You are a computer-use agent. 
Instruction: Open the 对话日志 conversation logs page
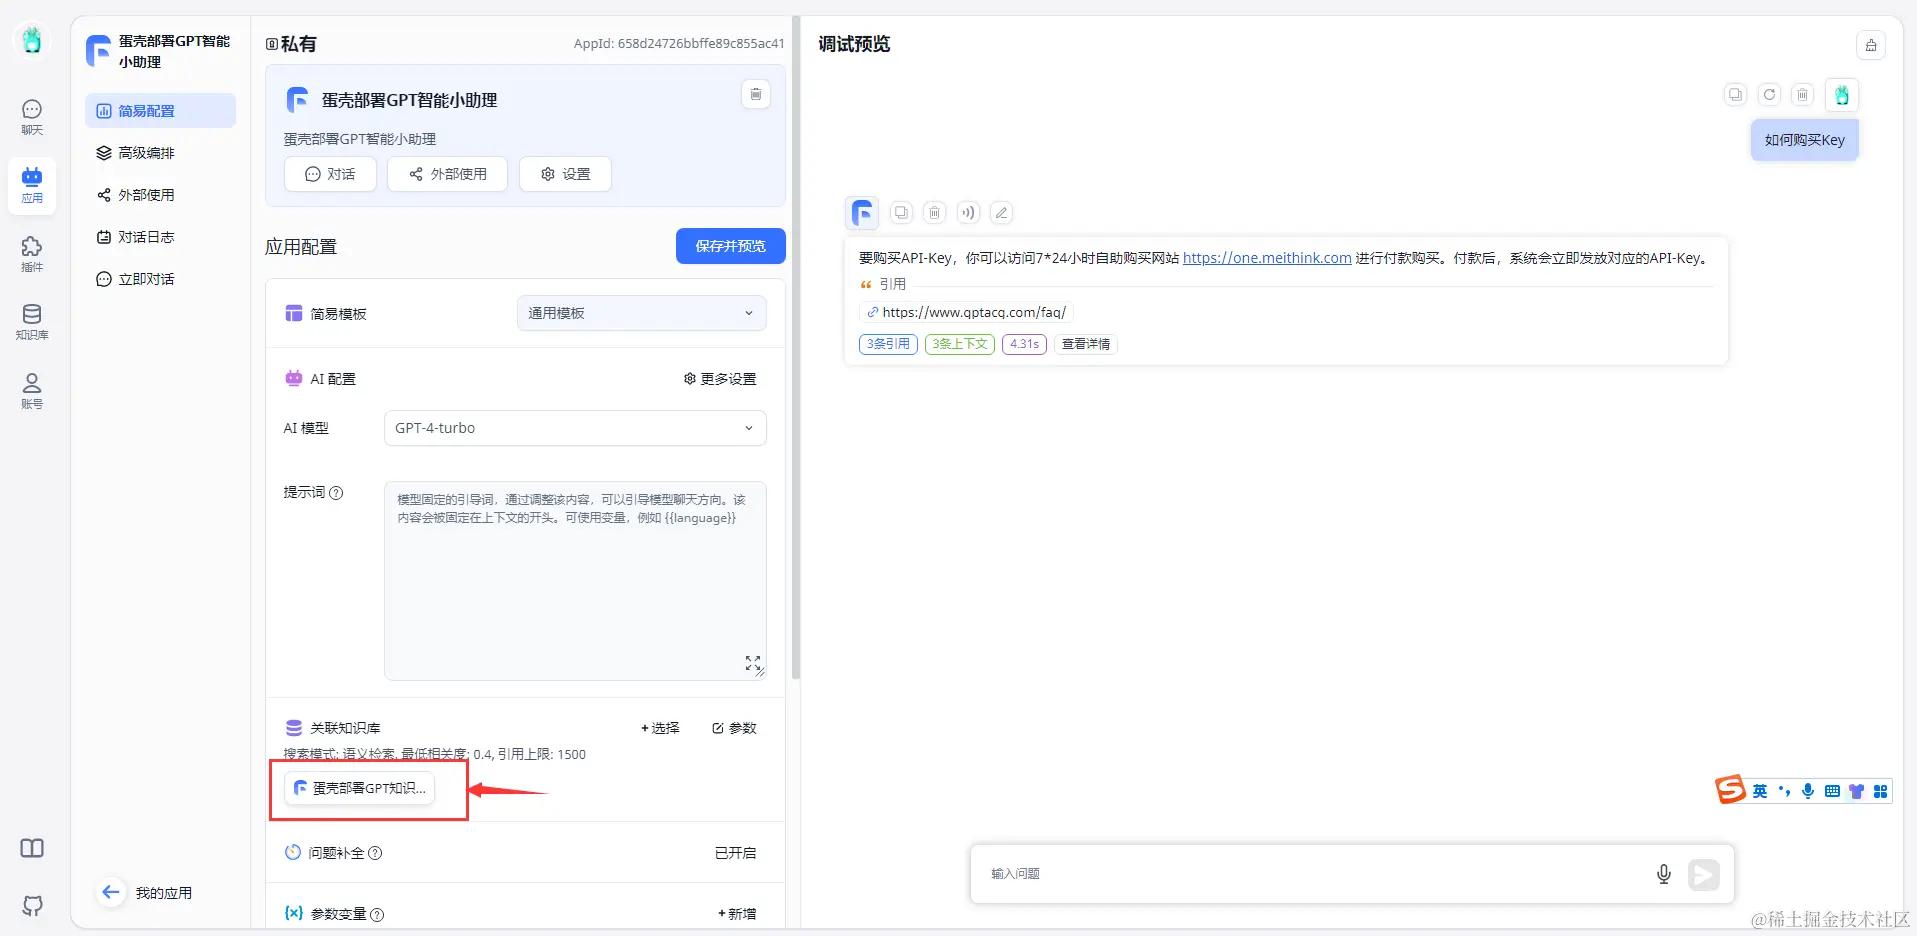point(146,237)
